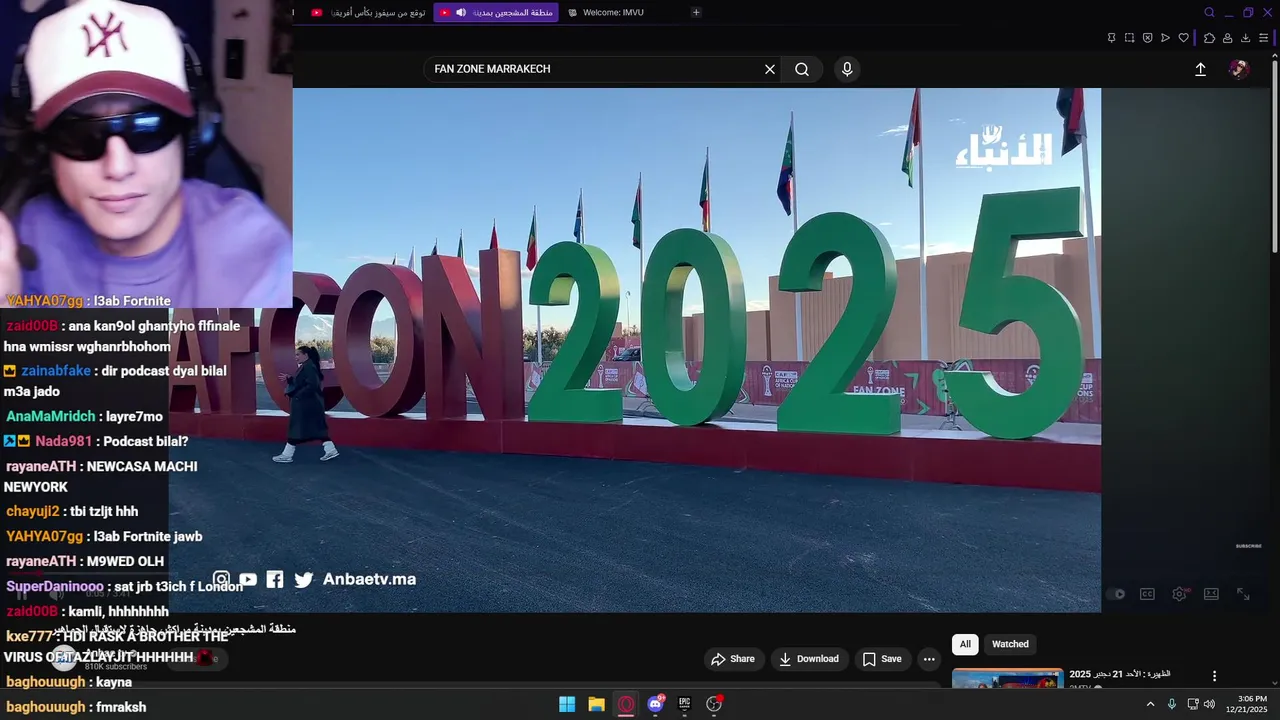Switch to Welcome: IMVU tab
This screenshot has height=720, width=1280.
click(x=613, y=13)
